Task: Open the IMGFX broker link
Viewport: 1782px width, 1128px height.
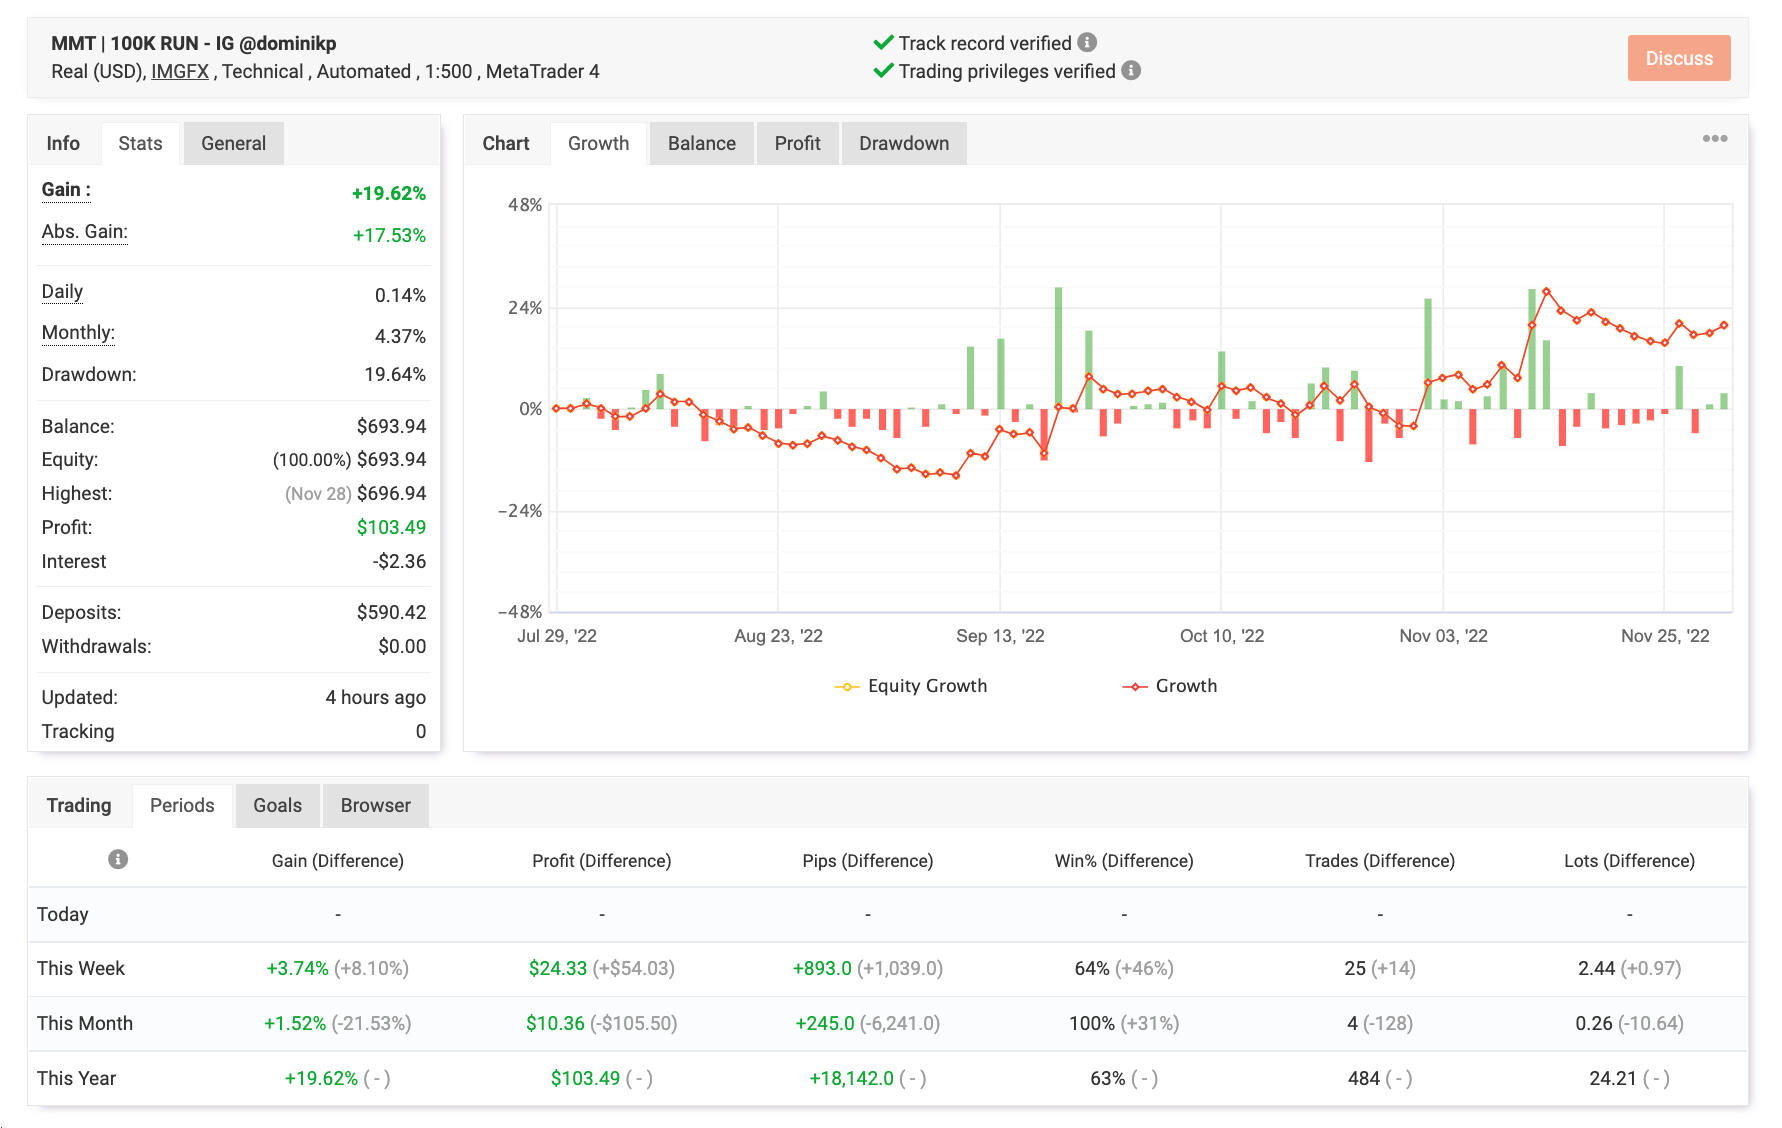Action: (x=180, y=71)
